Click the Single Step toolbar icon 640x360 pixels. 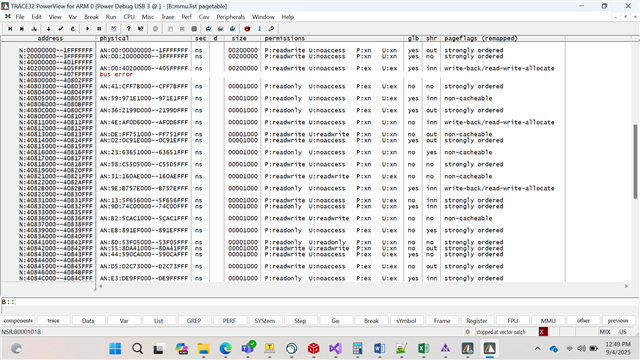pyautogui.click(x=10, y=29)
